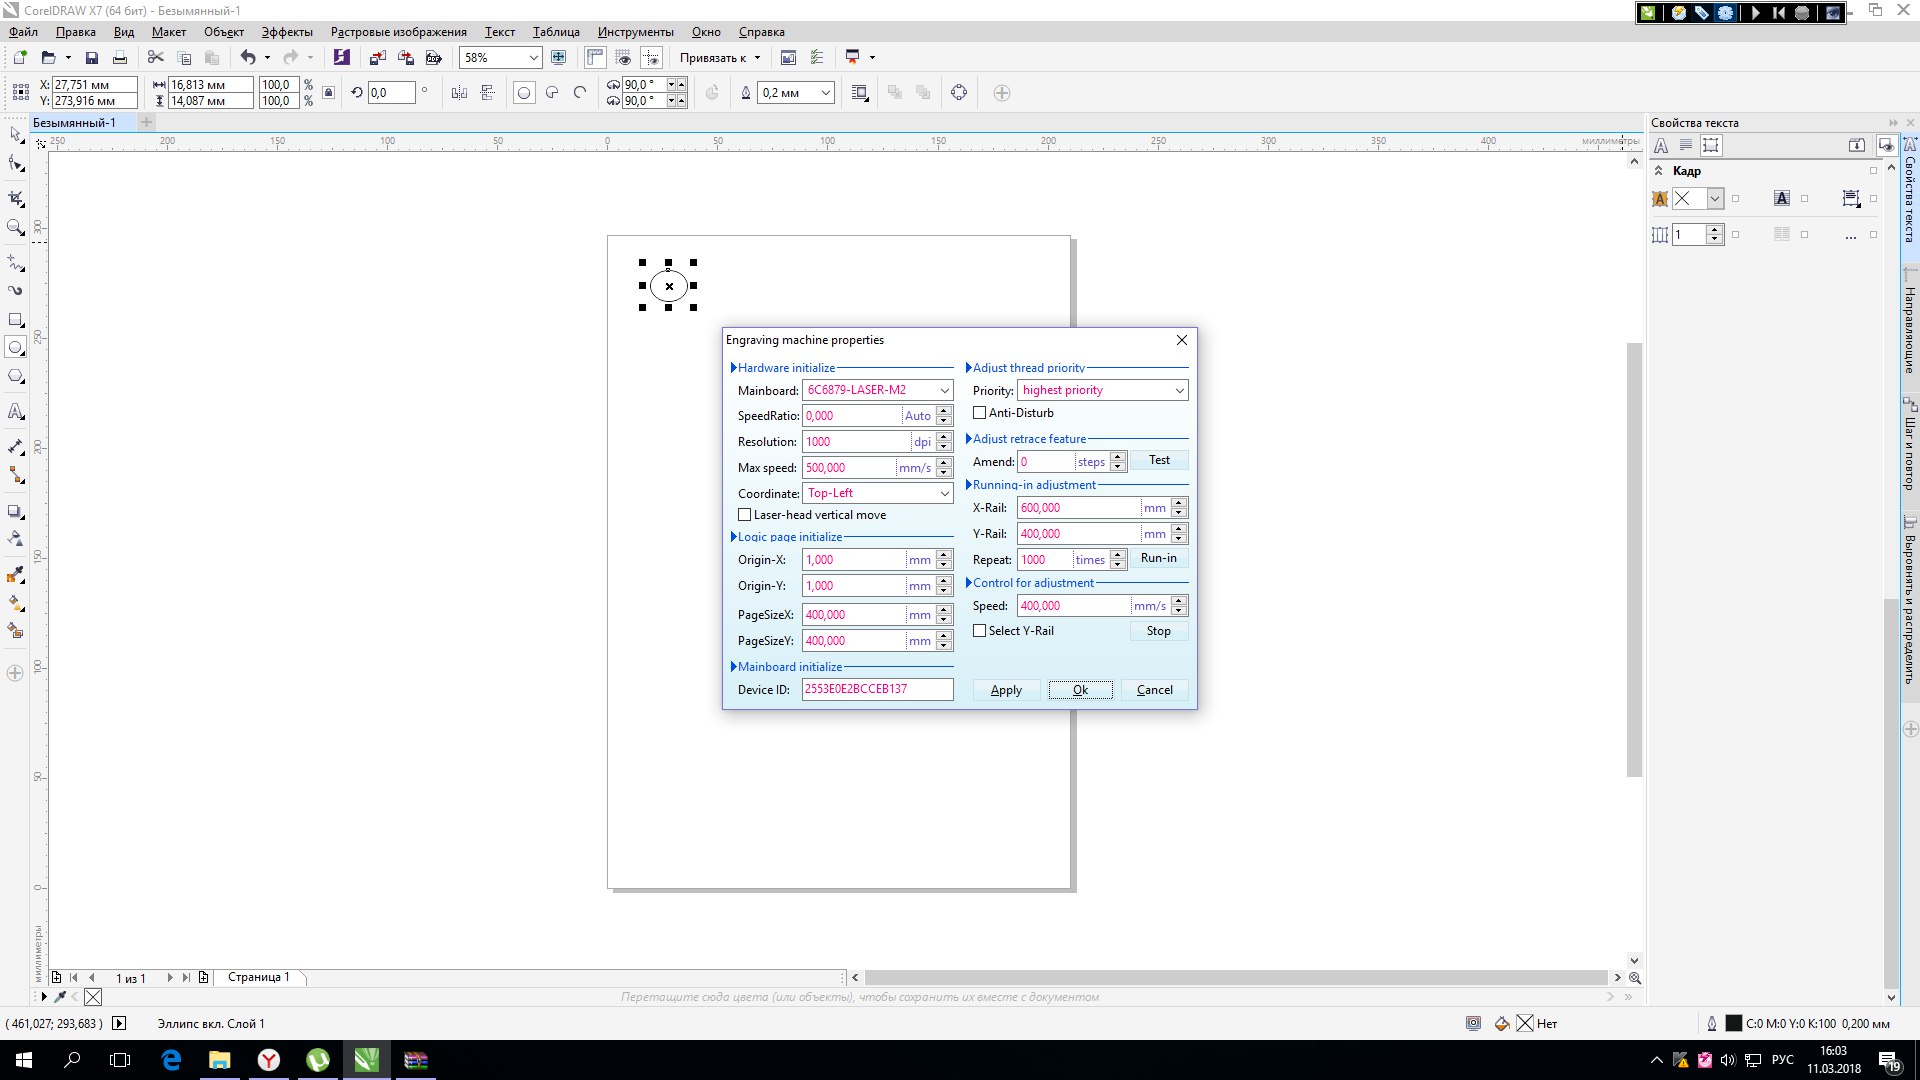The height and width of the screenshot is (1080, 1920).
Task: Click the Apply button
Action: pos(1006,690)
